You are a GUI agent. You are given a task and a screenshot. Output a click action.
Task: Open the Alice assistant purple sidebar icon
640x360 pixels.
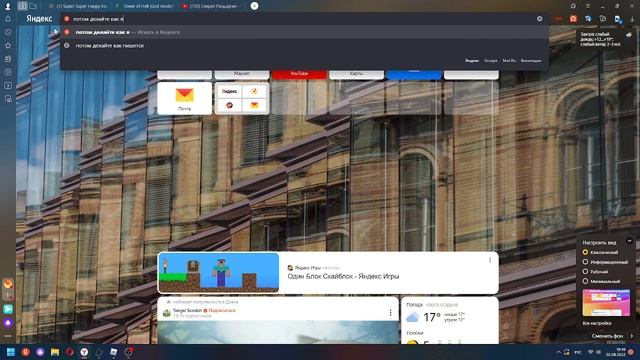click(8, 322)
